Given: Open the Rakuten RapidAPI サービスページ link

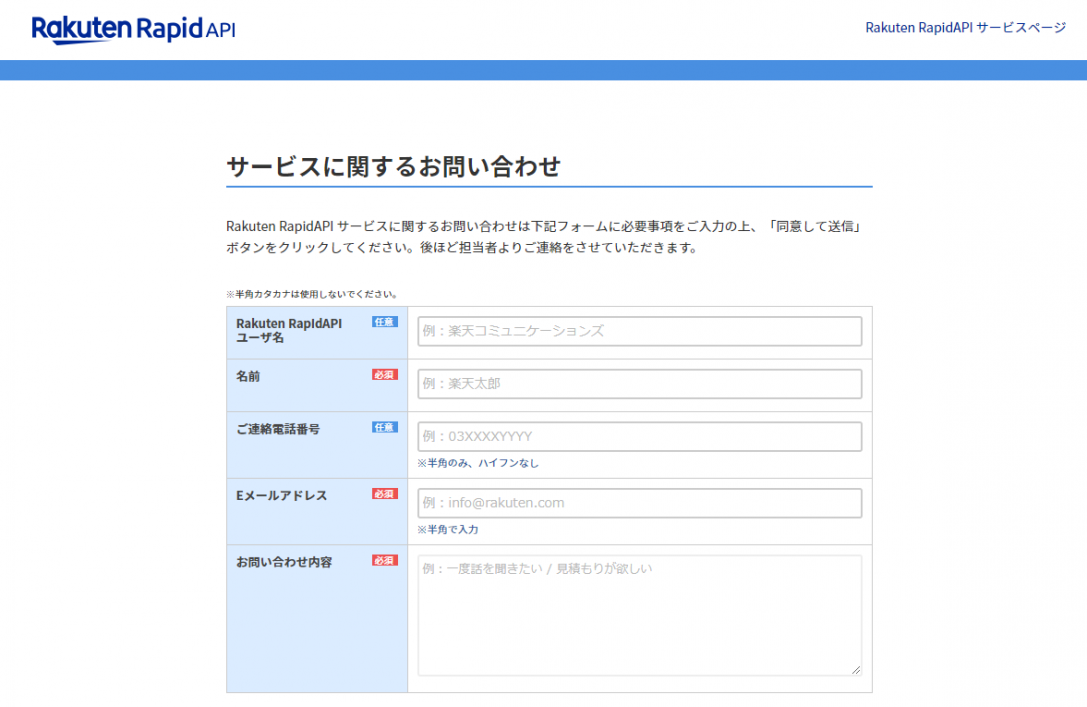Looking at the screenshot, I should click(965, 28).
